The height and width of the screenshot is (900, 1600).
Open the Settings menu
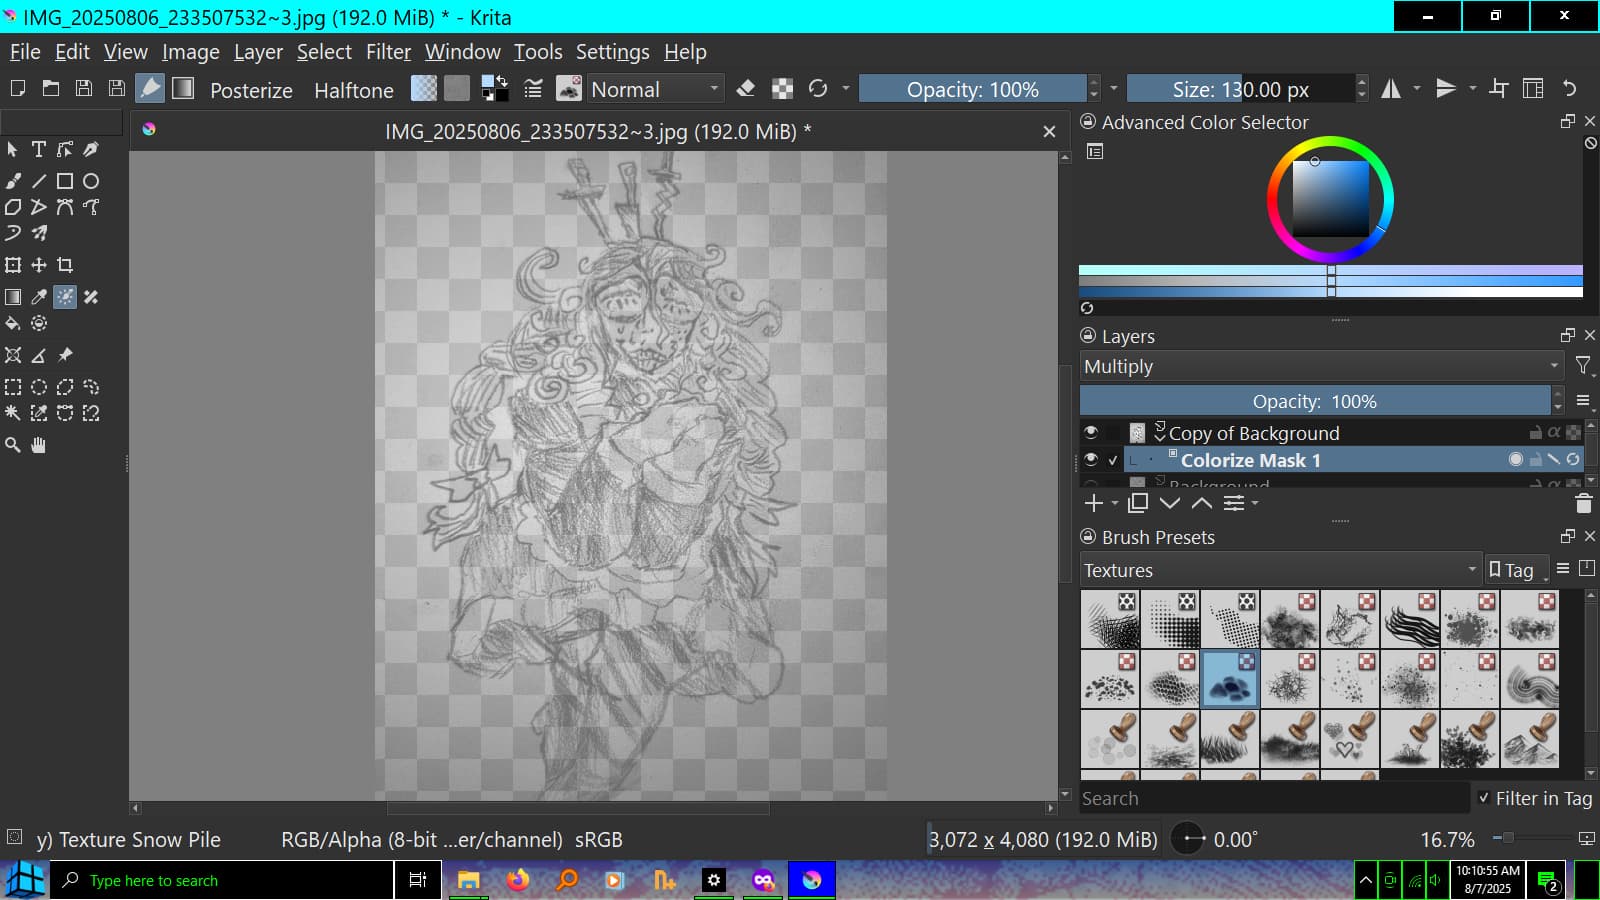[x=612, y=52]
